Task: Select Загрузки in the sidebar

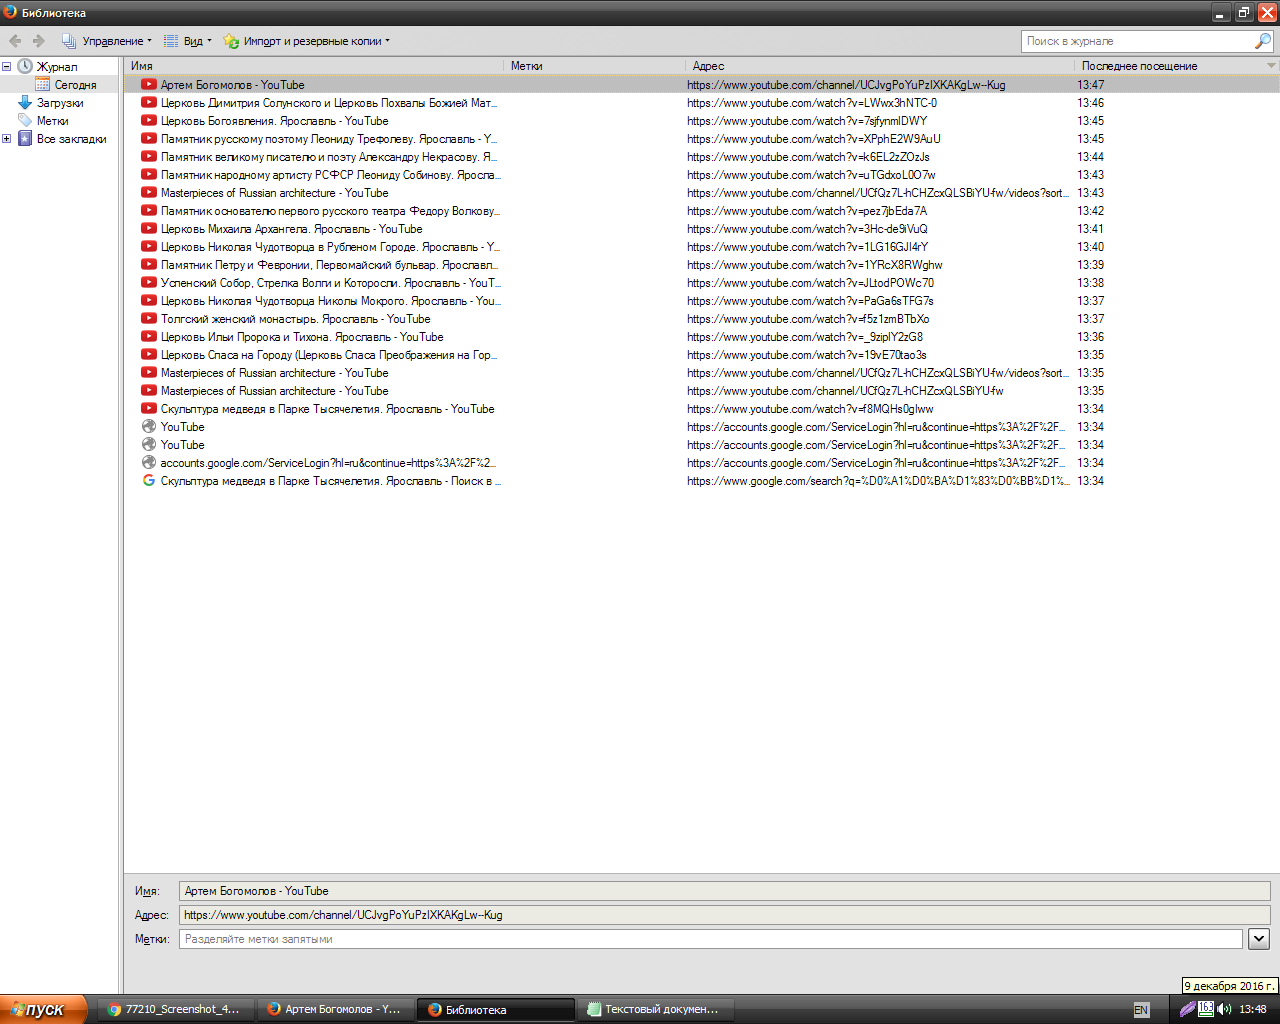Action: tap(59, 103)
